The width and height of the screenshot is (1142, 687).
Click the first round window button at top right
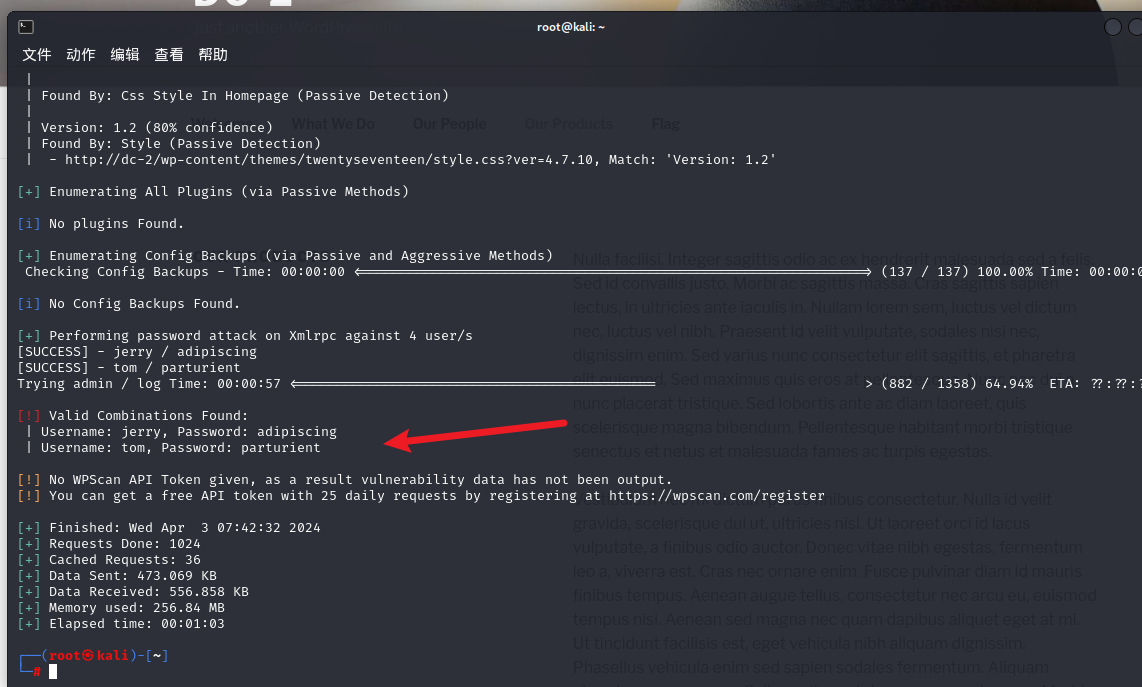point(1112,27)
